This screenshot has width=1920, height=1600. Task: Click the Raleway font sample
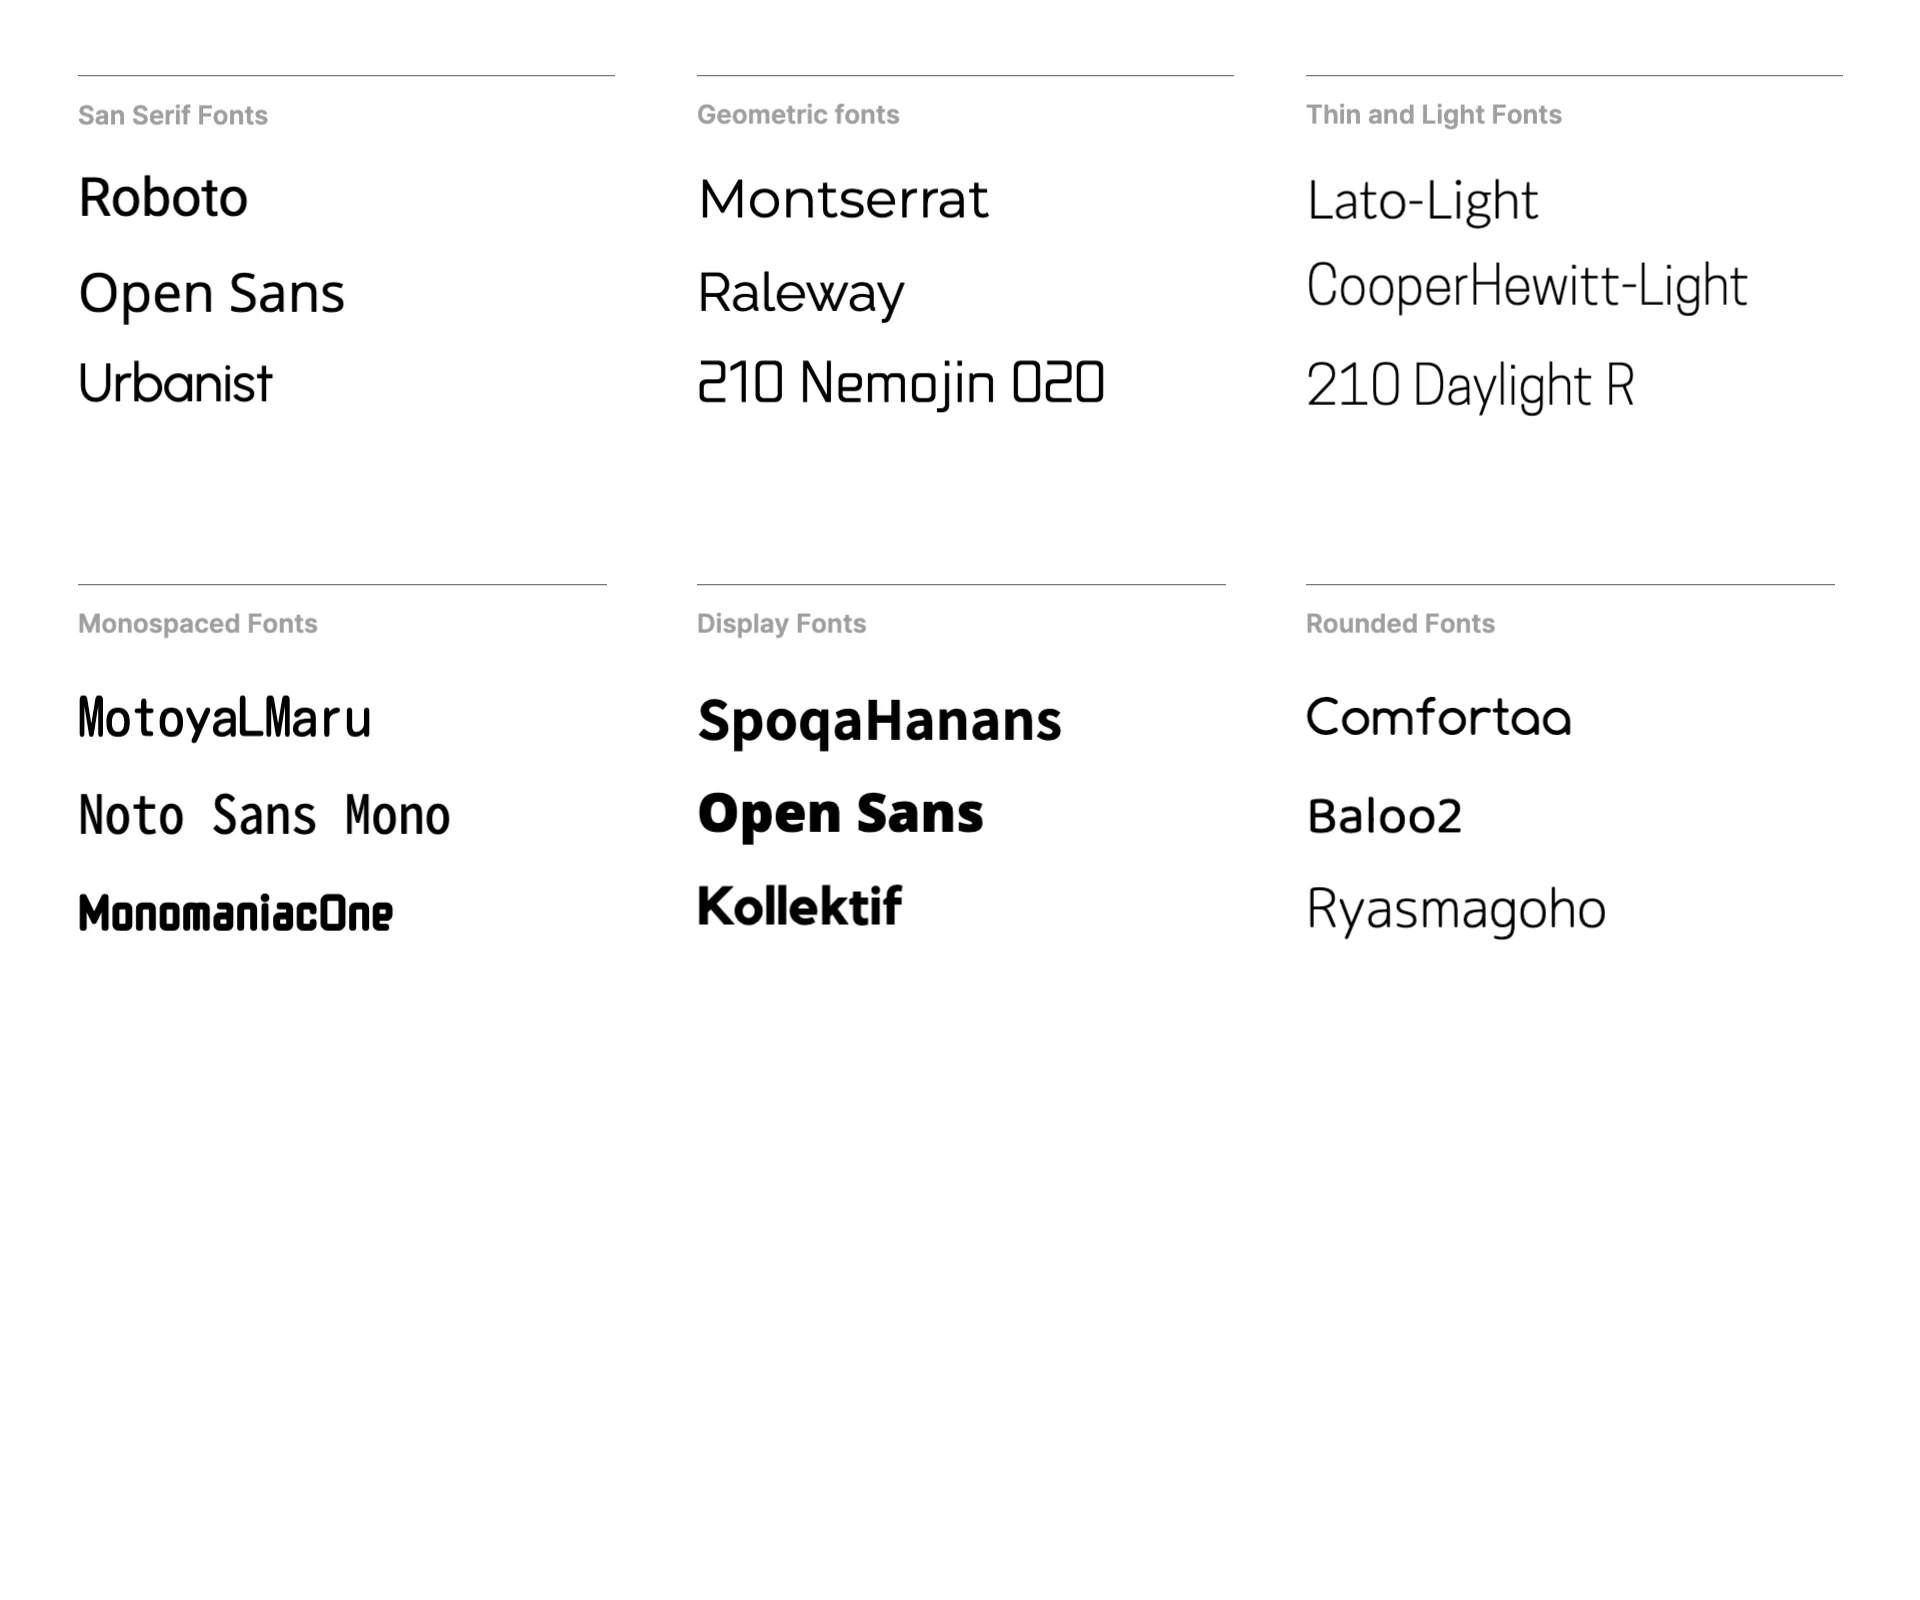tap(801, 295)
